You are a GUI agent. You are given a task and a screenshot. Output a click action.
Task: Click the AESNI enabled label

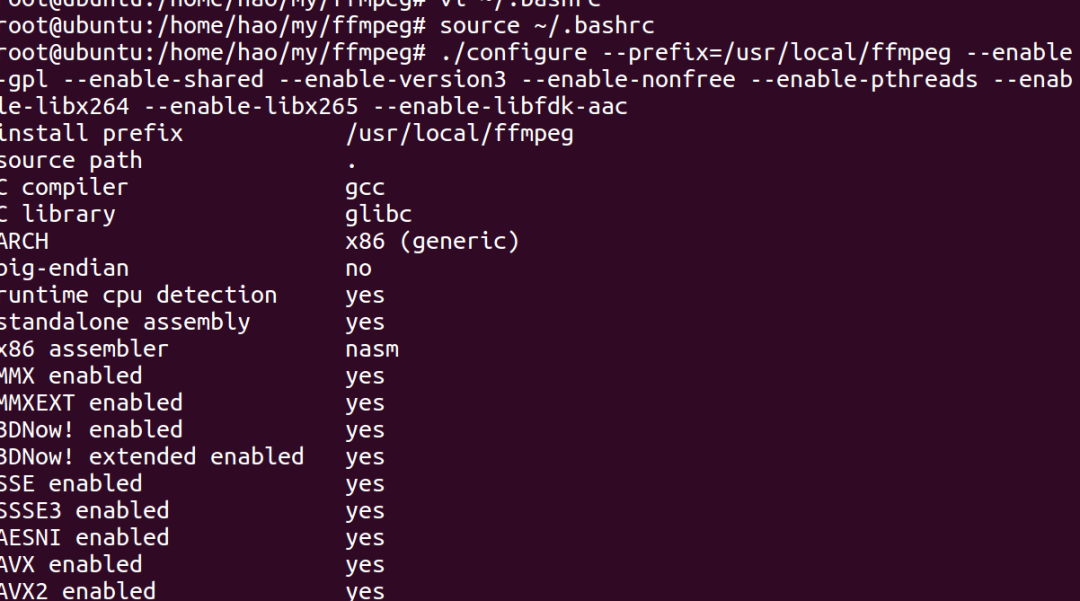[84, 538]
